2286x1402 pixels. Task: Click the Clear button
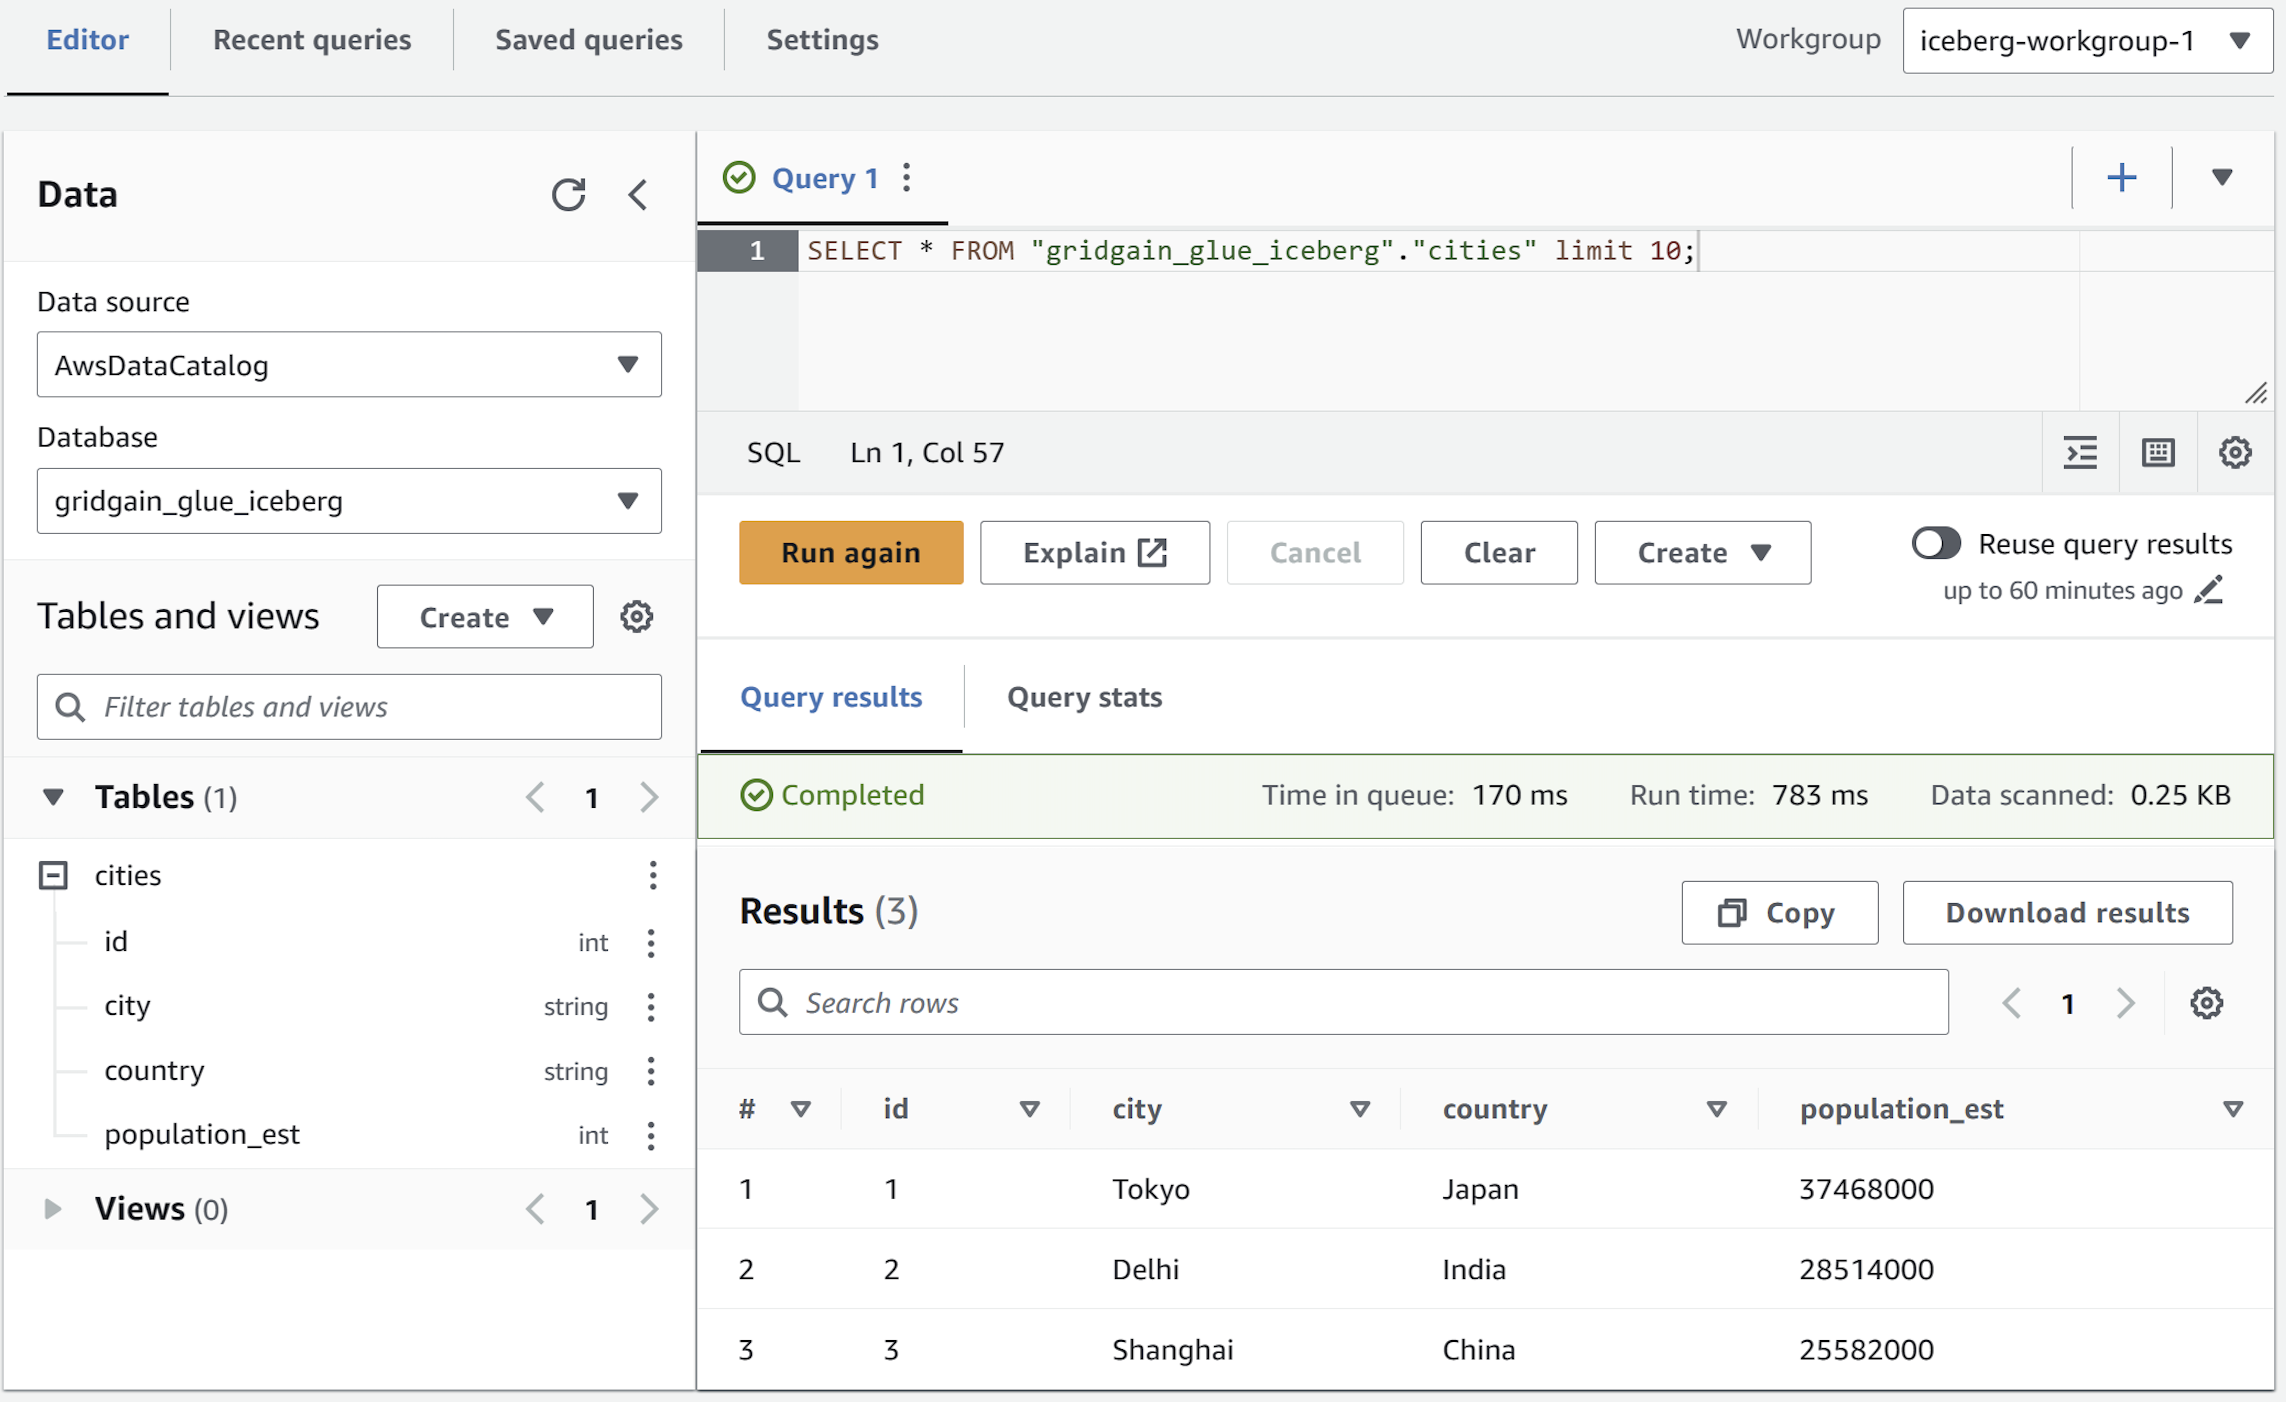tap(1494, 553)
